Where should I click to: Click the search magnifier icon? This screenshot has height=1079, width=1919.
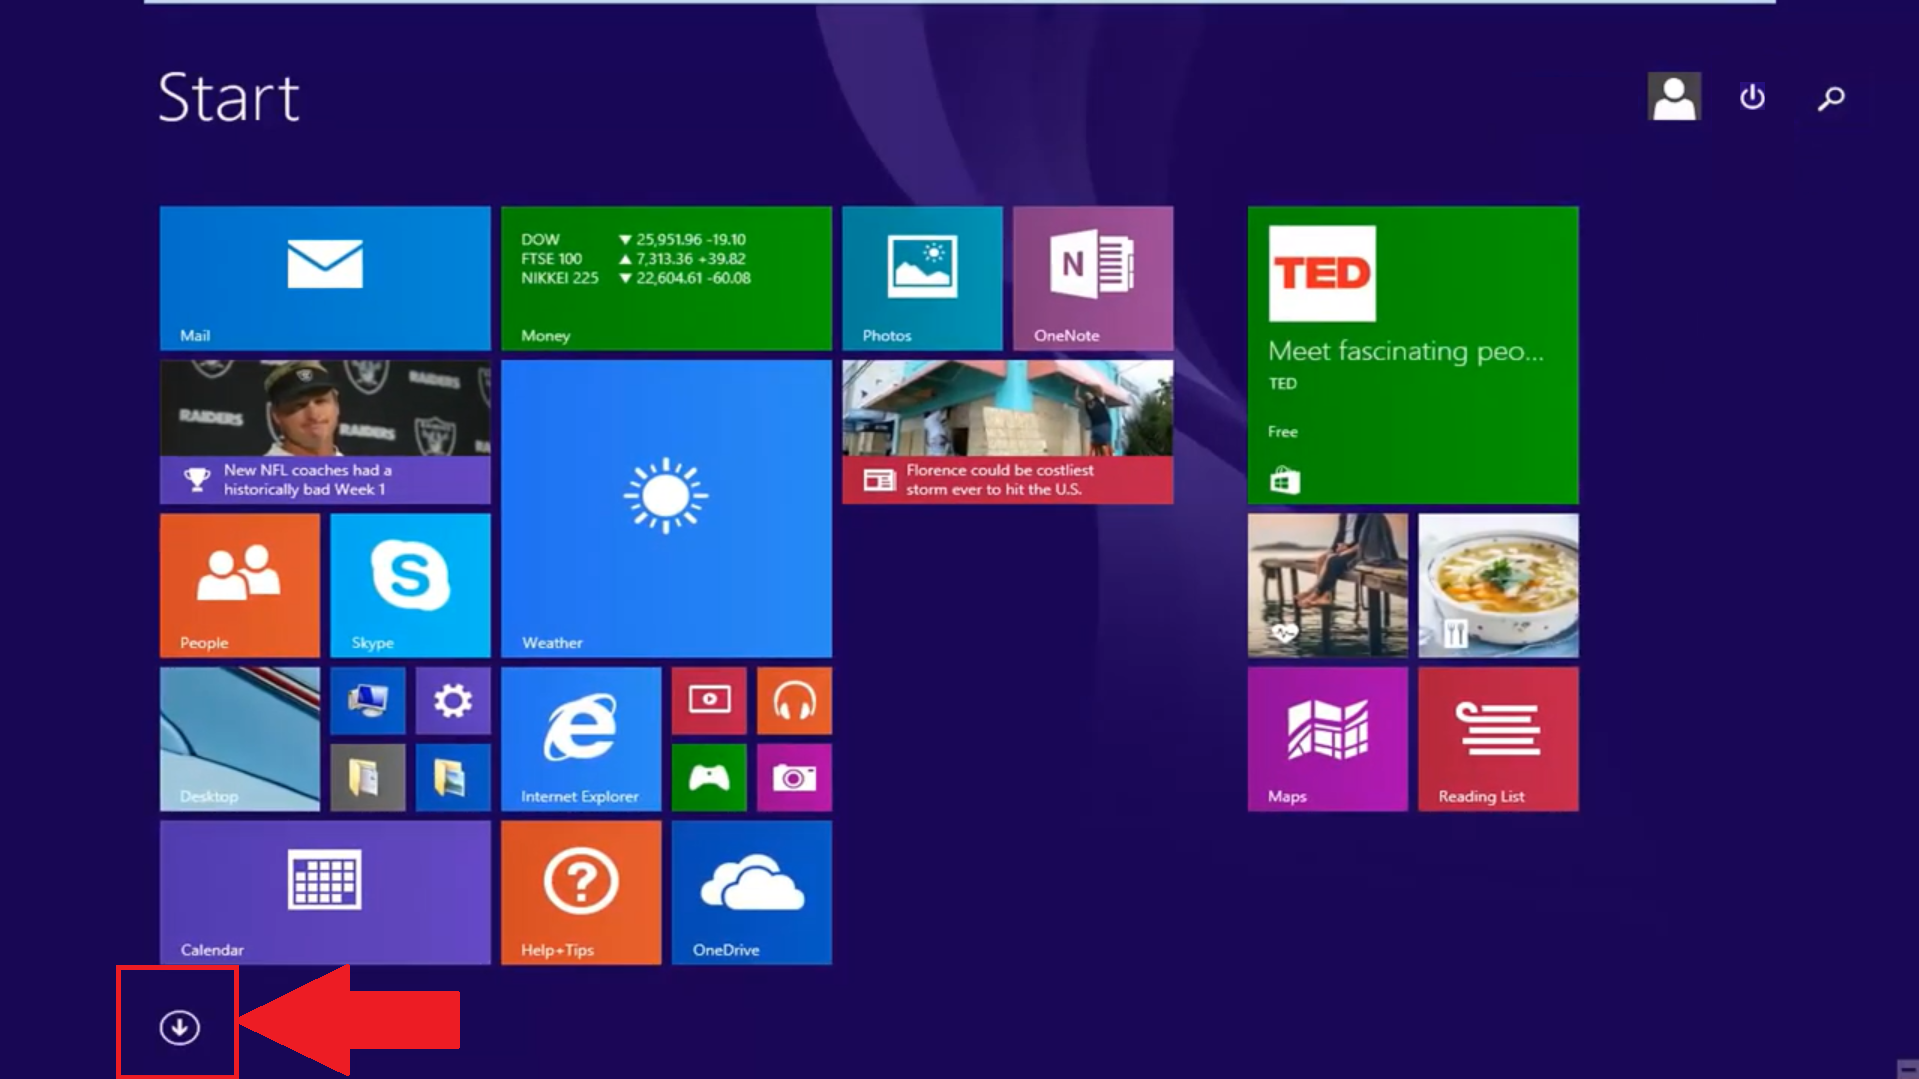(x=1831, y=97)
